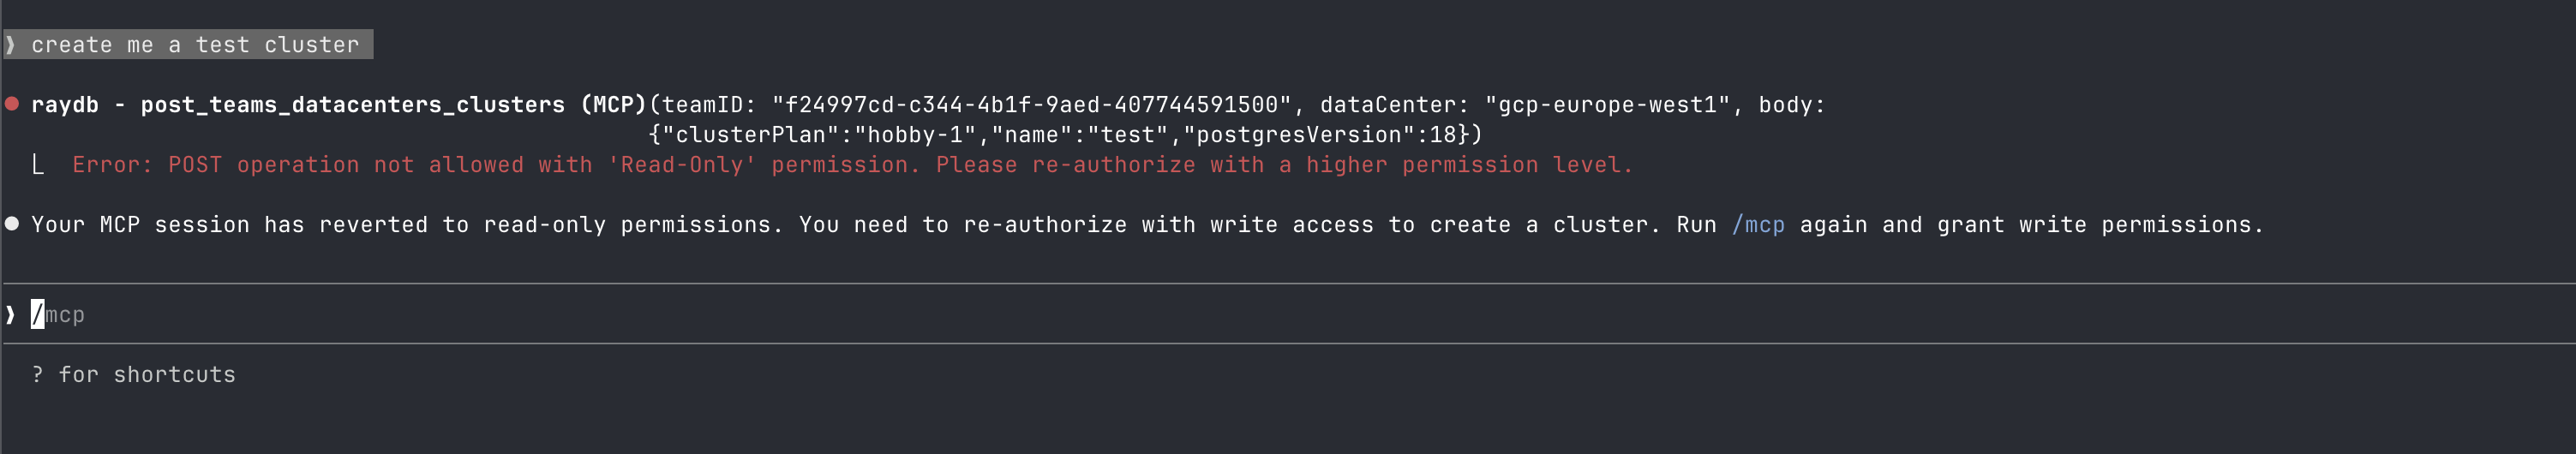Click the red error status dot beside raydb
Screen dimensions: 2576x454
12,104
